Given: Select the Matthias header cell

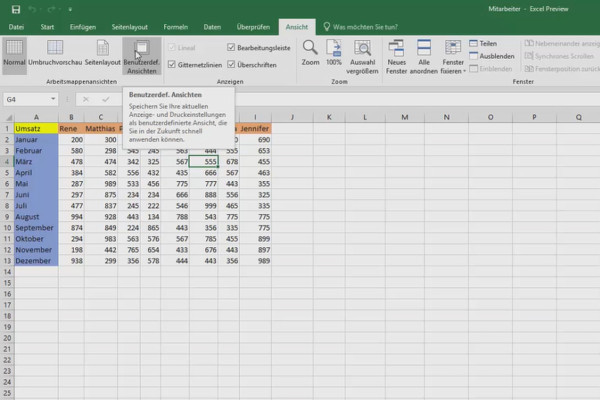Looking at the screenshot, I should [x=101, y=129].
